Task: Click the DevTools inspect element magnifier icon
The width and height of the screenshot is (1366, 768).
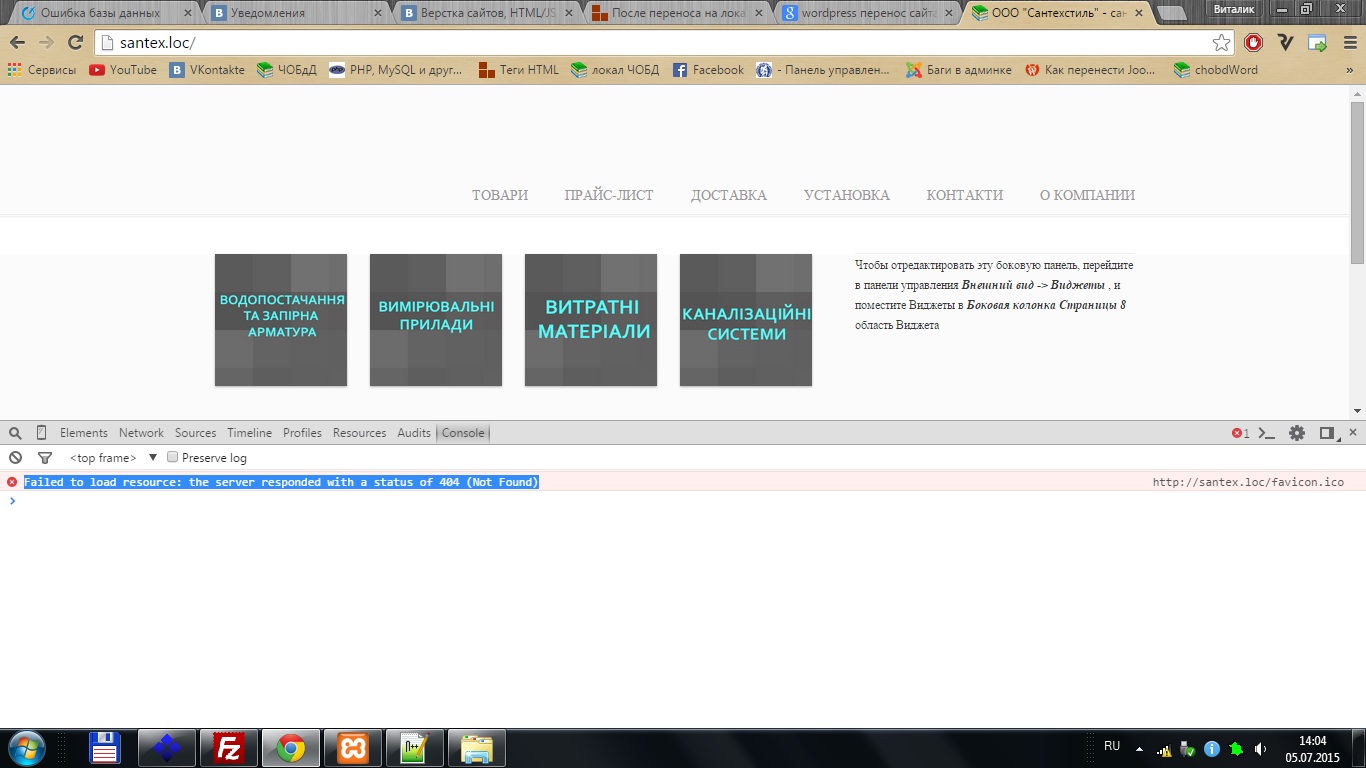Action: (15, 433)
